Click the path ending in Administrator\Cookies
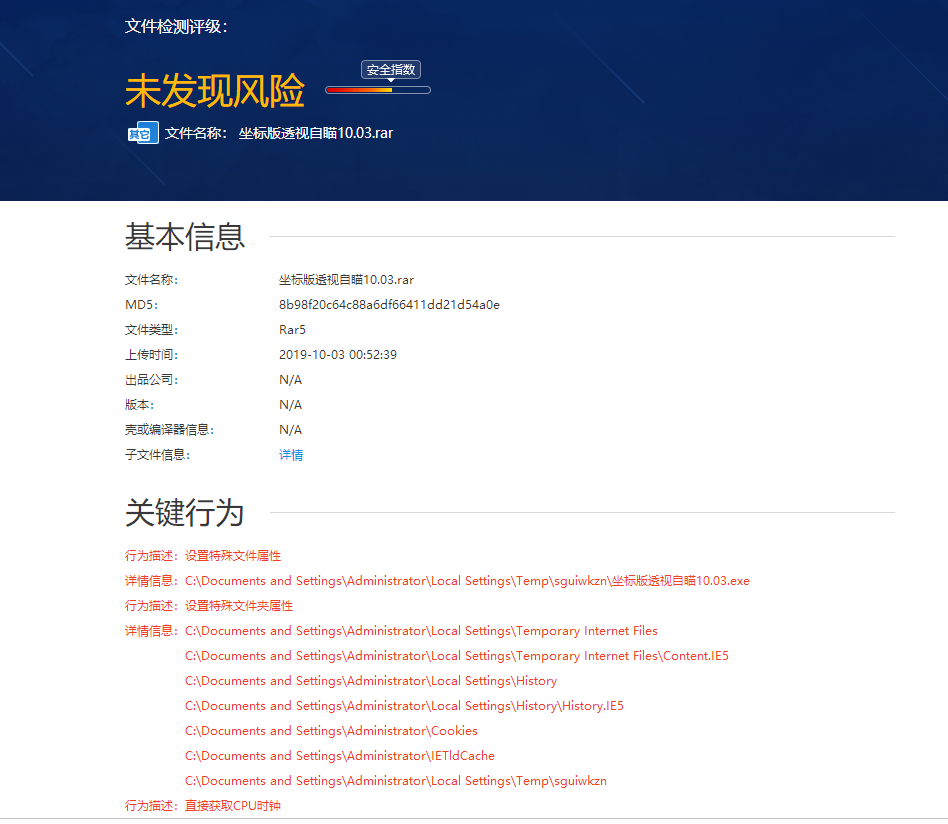This screenshot has height=824, width=948. (x=331, y=731)
